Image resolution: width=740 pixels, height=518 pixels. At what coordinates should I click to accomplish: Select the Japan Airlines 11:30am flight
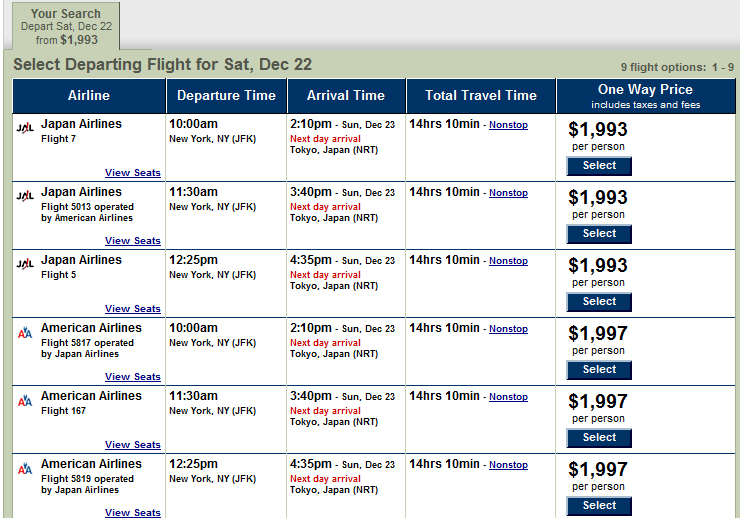pos(599,234)
